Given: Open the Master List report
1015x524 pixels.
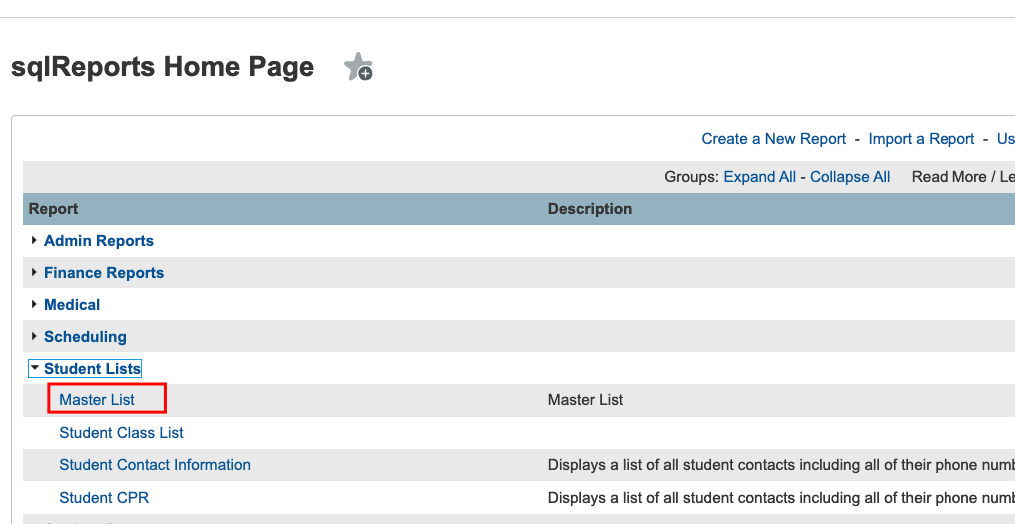Looking at the screenshot, I should 97,400.
